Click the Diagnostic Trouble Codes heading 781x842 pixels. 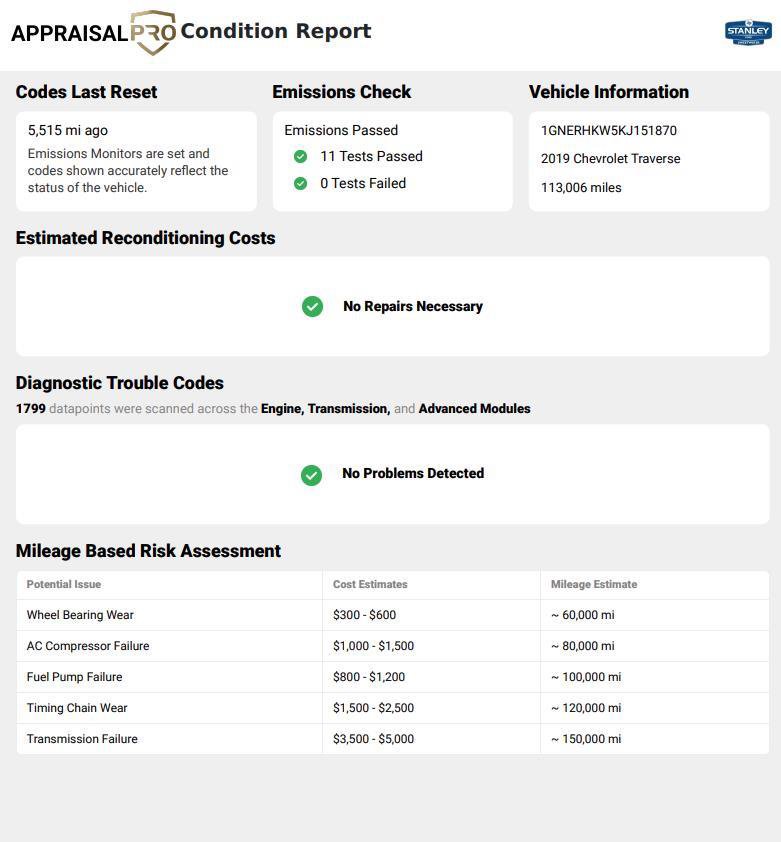[x=120, y=383]
